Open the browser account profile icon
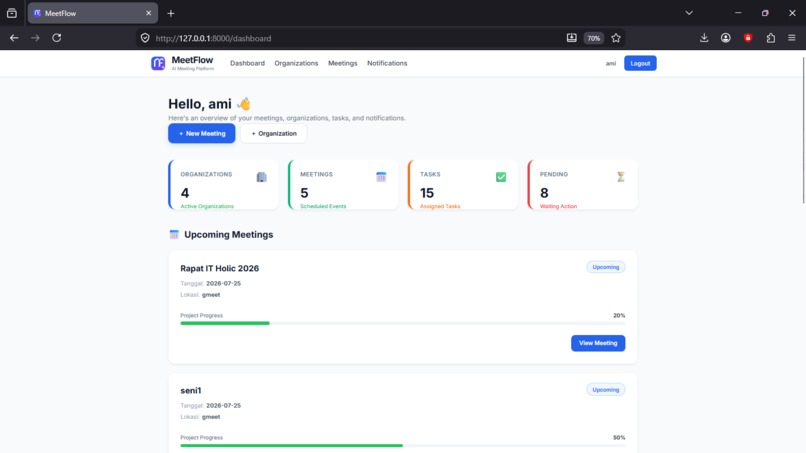This screenshot has width=806, height=453. pos(726,38)
